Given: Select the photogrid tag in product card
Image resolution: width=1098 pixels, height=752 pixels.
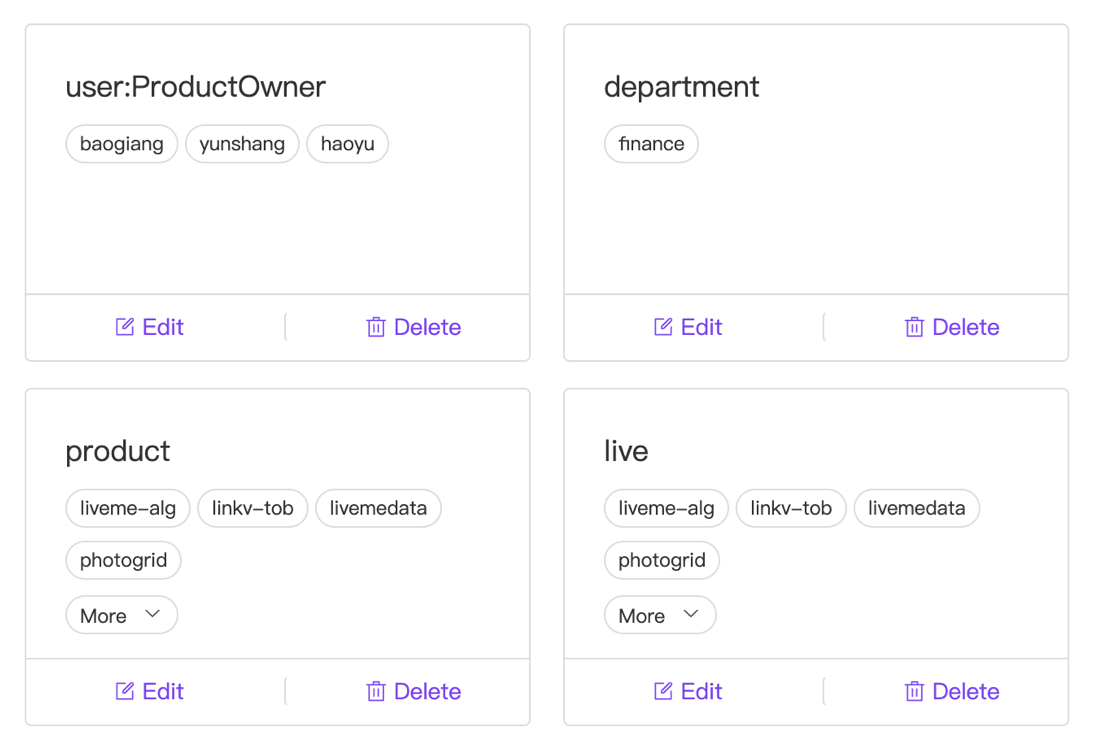Looking at the screenshot, I should coord(123,560).
